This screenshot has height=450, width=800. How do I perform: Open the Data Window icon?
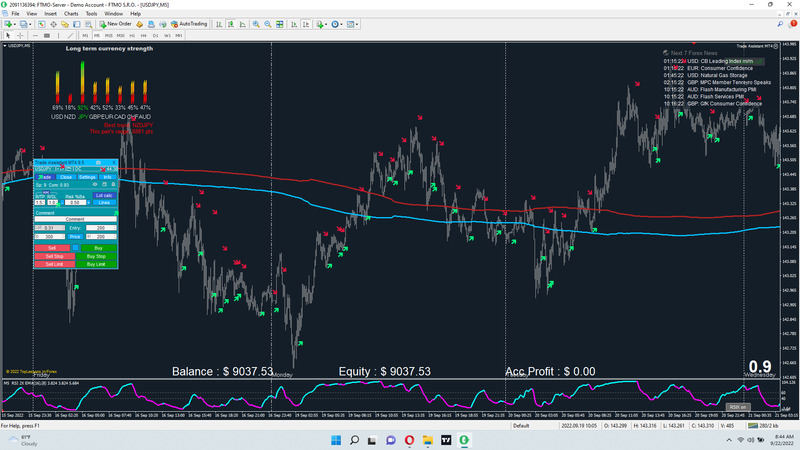(x=53, y=24)
